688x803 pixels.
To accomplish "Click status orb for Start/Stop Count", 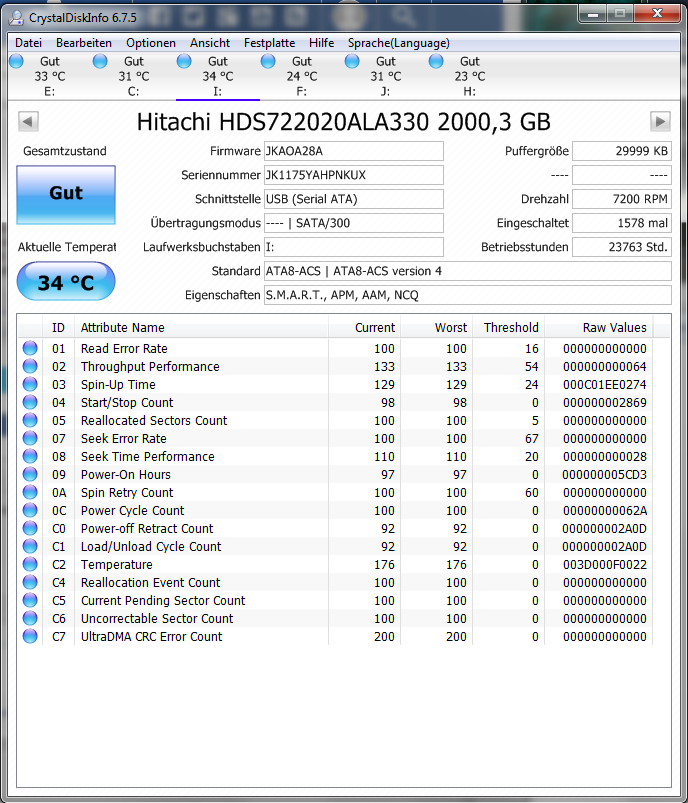I will pos(30,402).
